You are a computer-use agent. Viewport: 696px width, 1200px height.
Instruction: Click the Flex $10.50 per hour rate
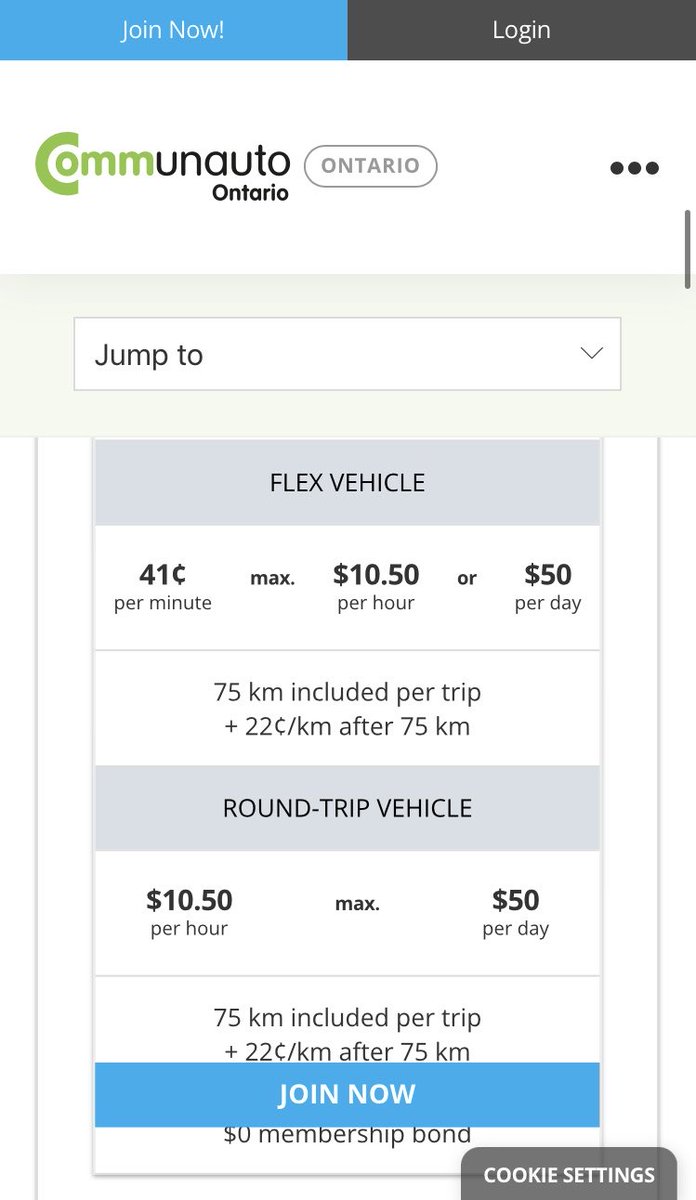point(376,587)
